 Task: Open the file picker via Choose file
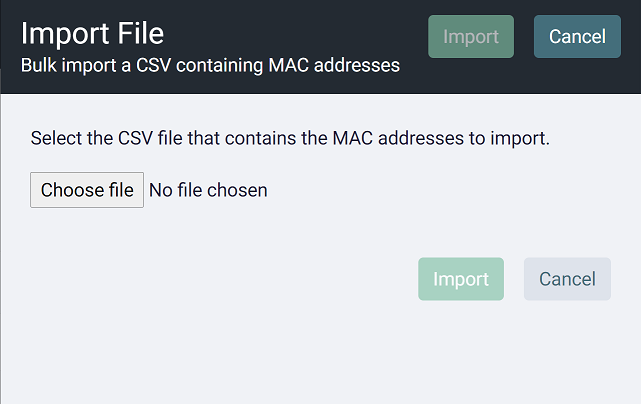pyautogui.click(x=87, y=190)
